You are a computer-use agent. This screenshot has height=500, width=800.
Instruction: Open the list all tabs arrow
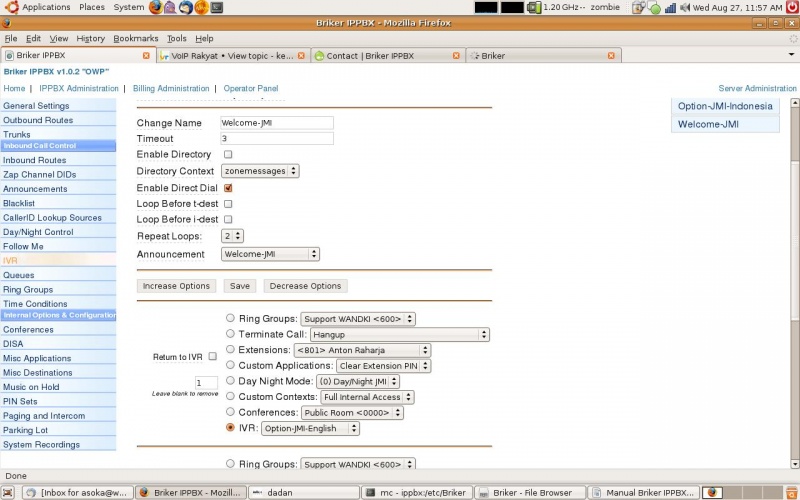tap(791, 54)
